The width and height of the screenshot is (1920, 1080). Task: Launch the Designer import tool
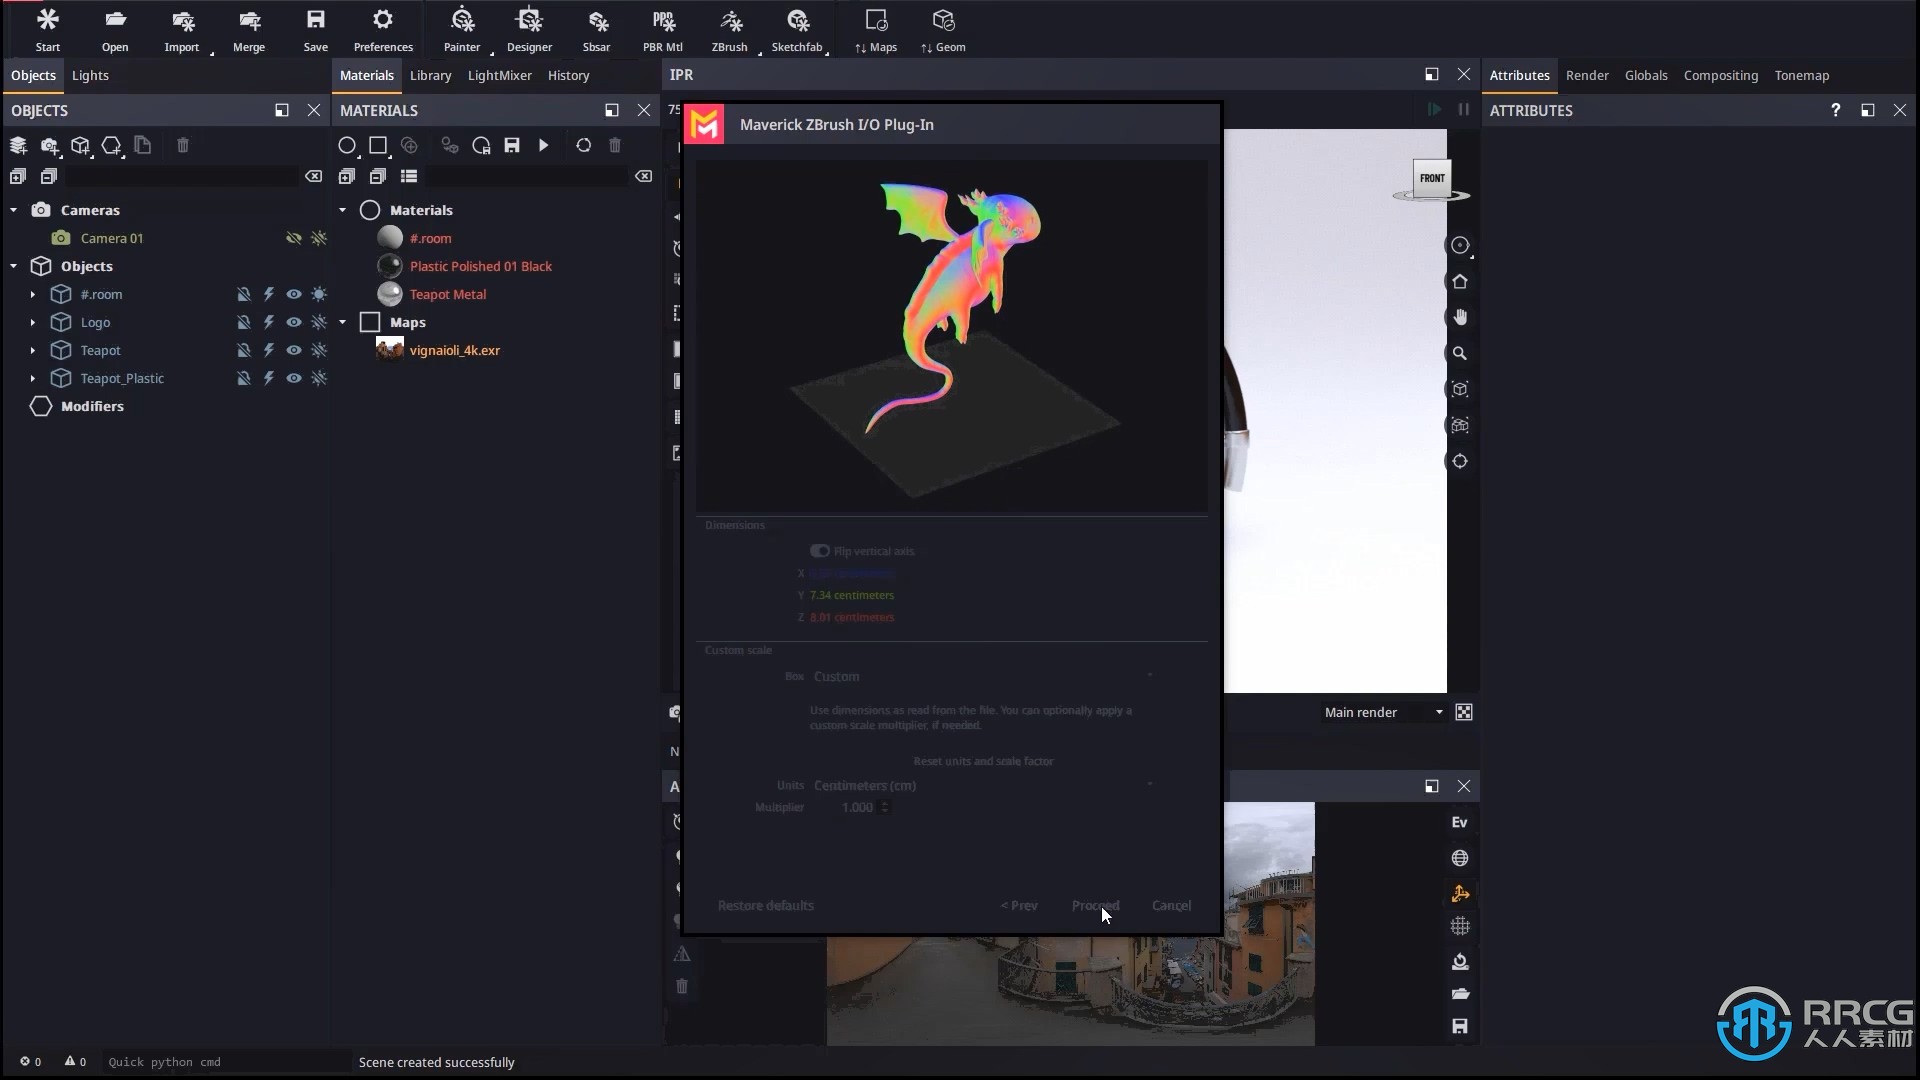click(529, 29)
